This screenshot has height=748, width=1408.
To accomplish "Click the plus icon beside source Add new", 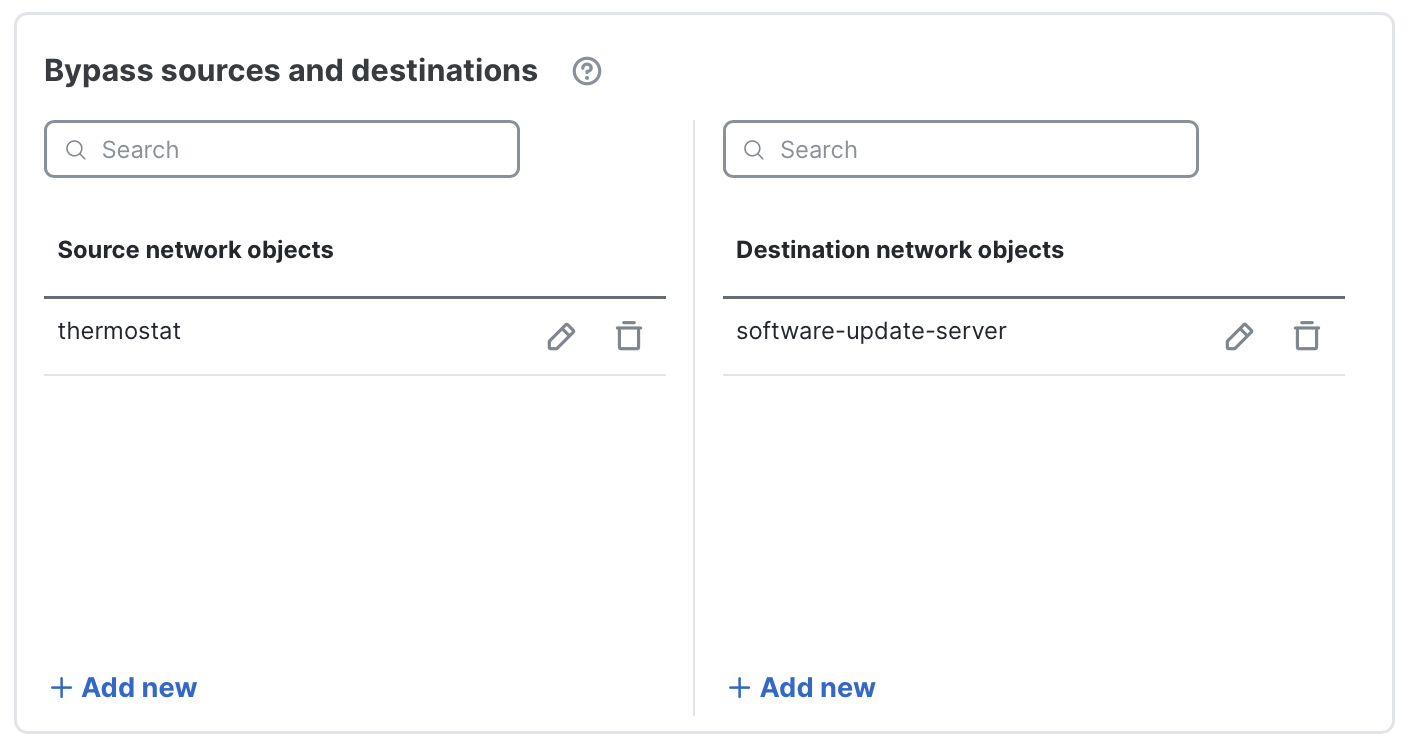I will click(x=61, y=687).
